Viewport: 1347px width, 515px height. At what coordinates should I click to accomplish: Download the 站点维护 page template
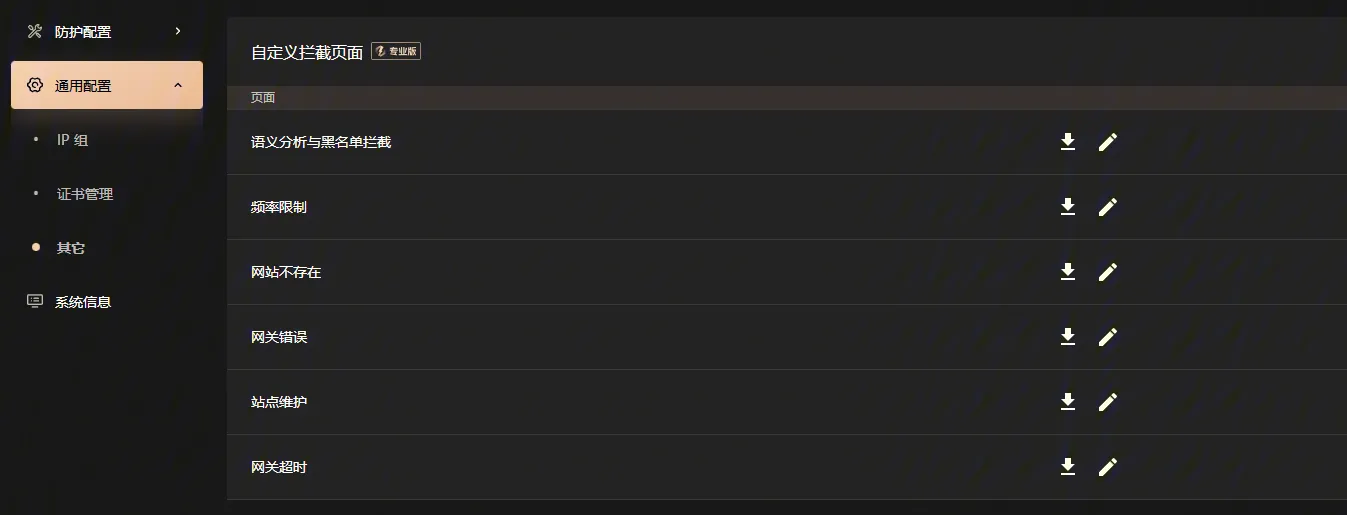click(1068, 402)
